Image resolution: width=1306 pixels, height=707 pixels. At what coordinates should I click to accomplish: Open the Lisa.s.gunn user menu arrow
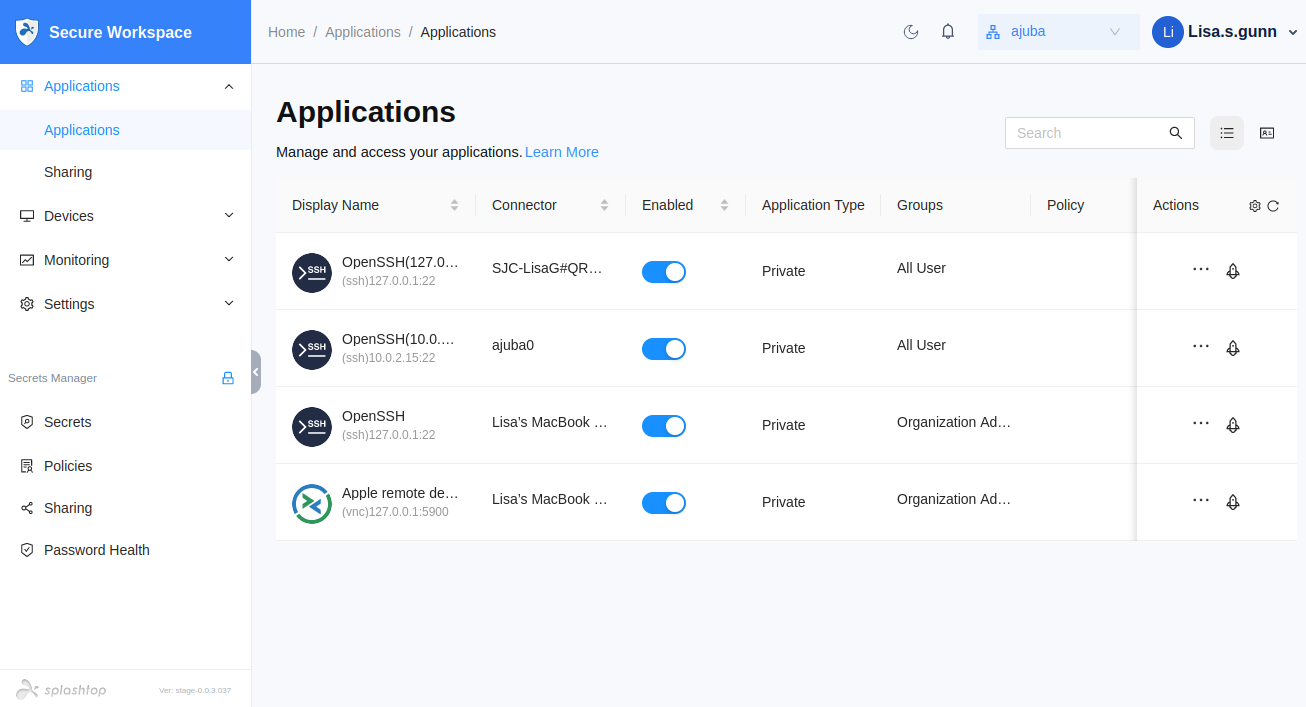[x=1291, y=32]
